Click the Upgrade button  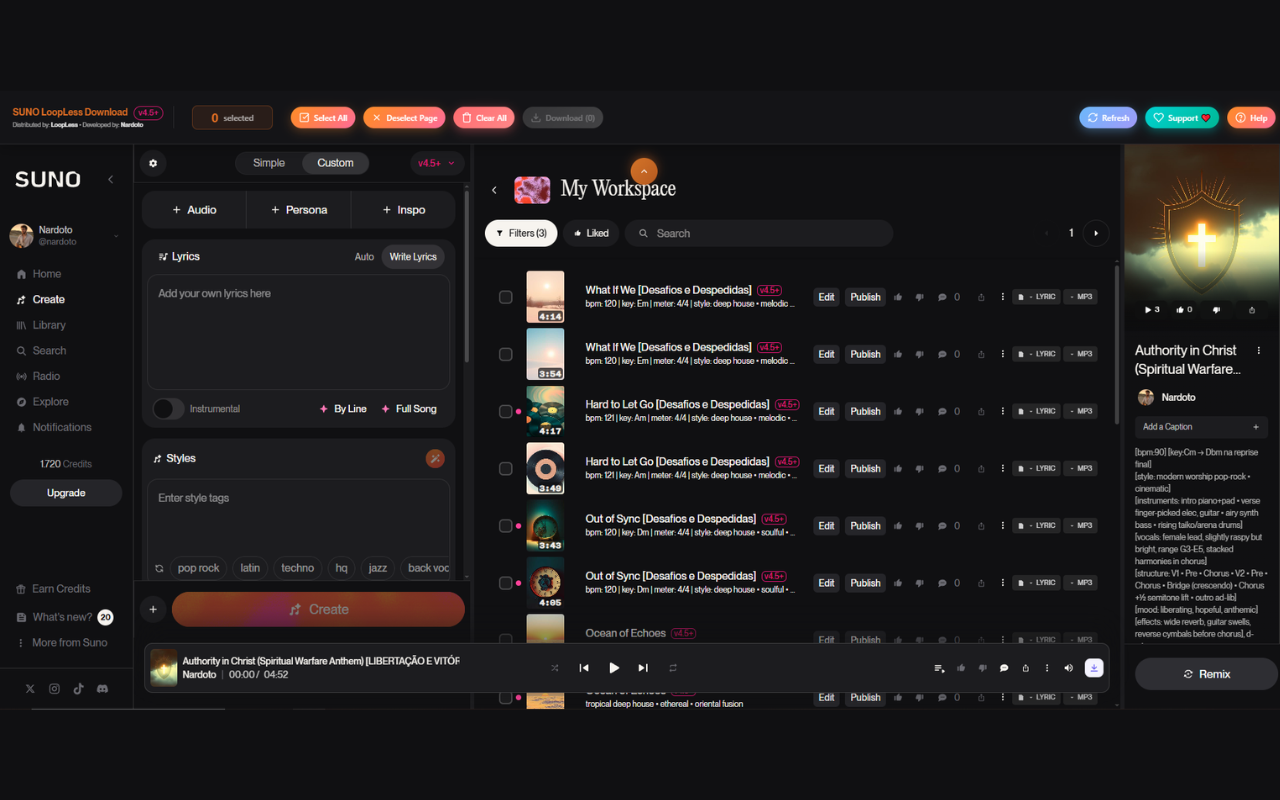pos(66,493)
